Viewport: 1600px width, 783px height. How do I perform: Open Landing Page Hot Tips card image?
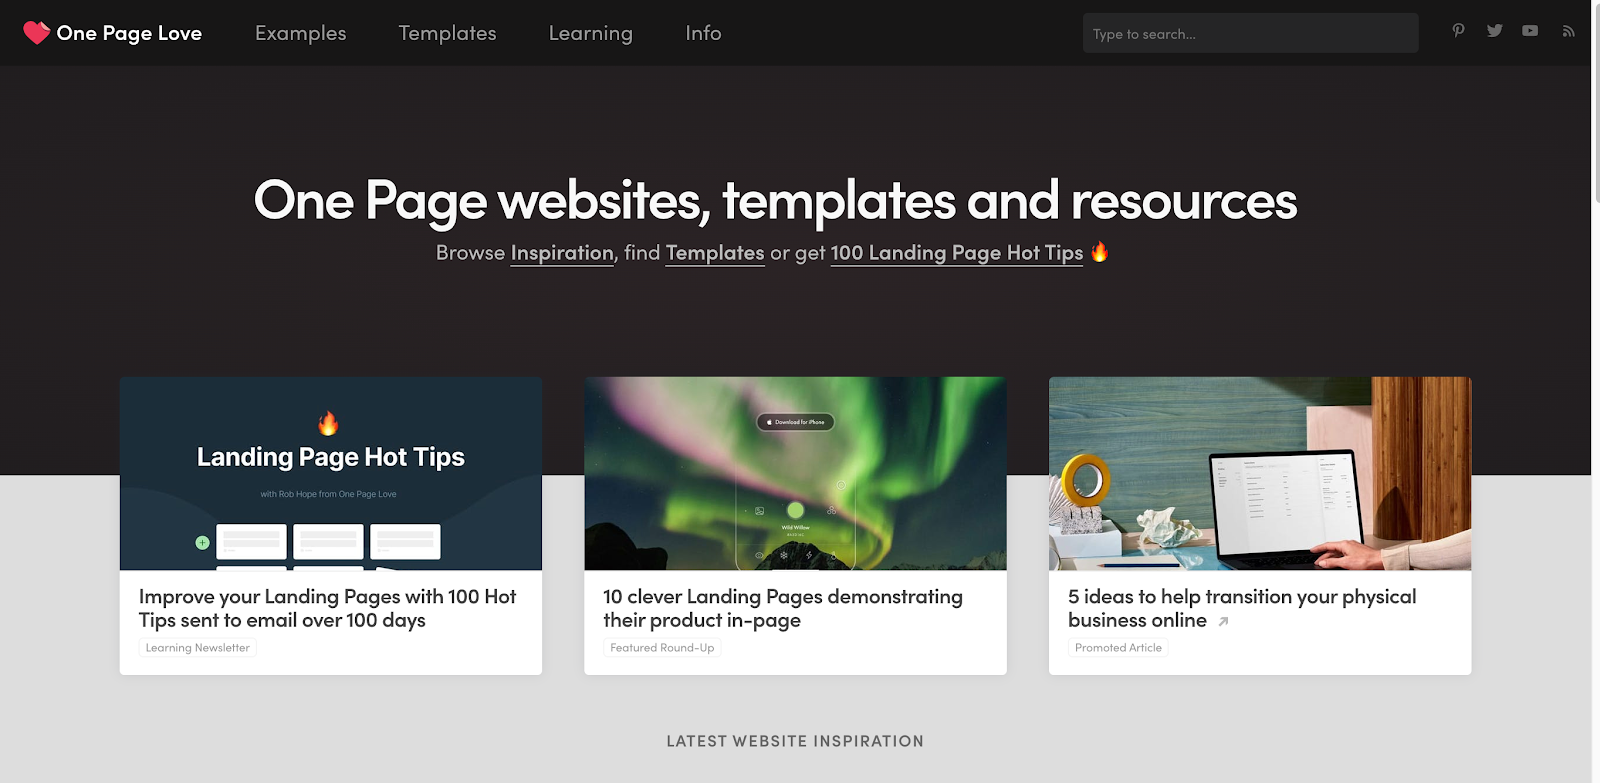click(331, 473)
